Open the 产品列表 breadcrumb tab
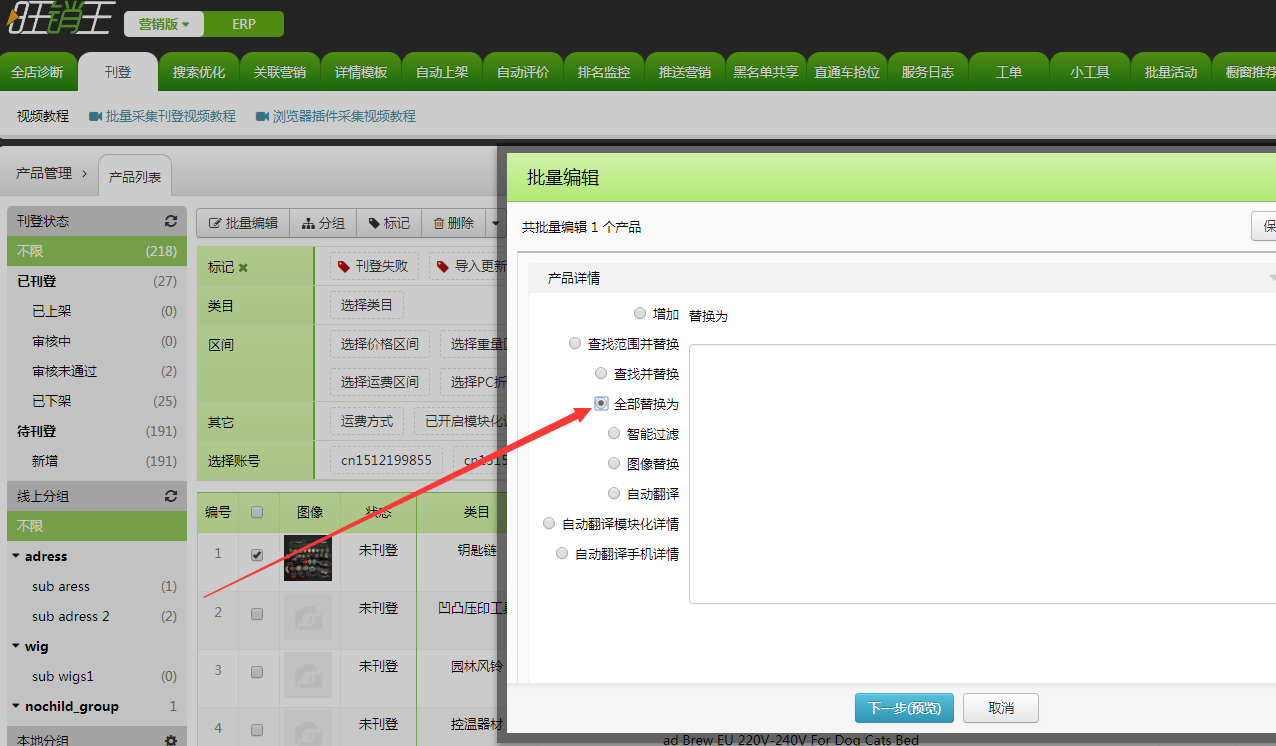Screen dimensions: 1276x746 click(135, 176)
